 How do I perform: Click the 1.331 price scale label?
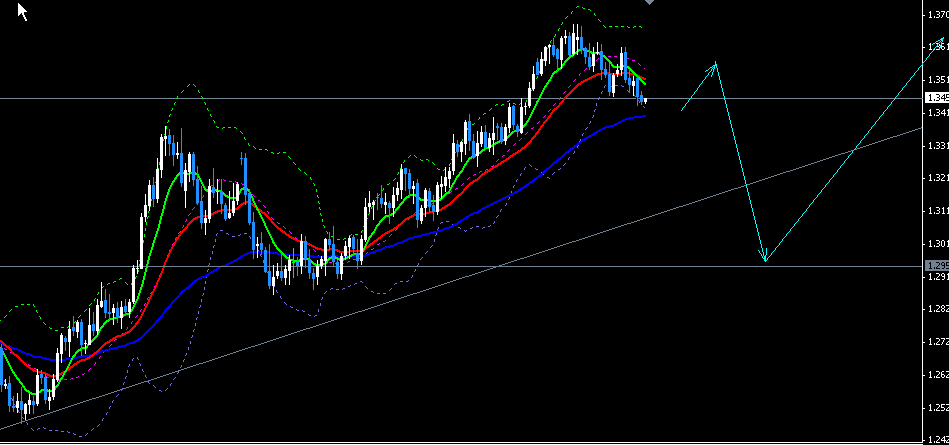point(938,145)
